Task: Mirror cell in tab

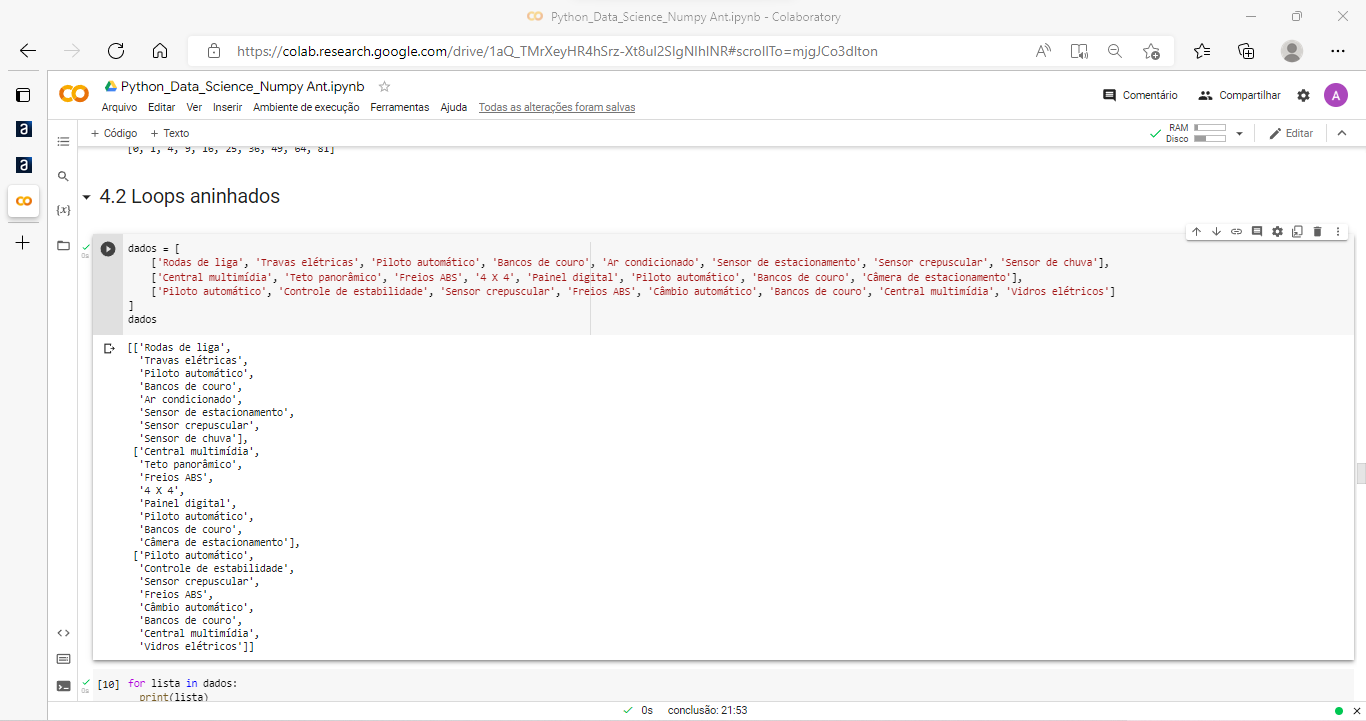Action: click(x=1297, y=232)
